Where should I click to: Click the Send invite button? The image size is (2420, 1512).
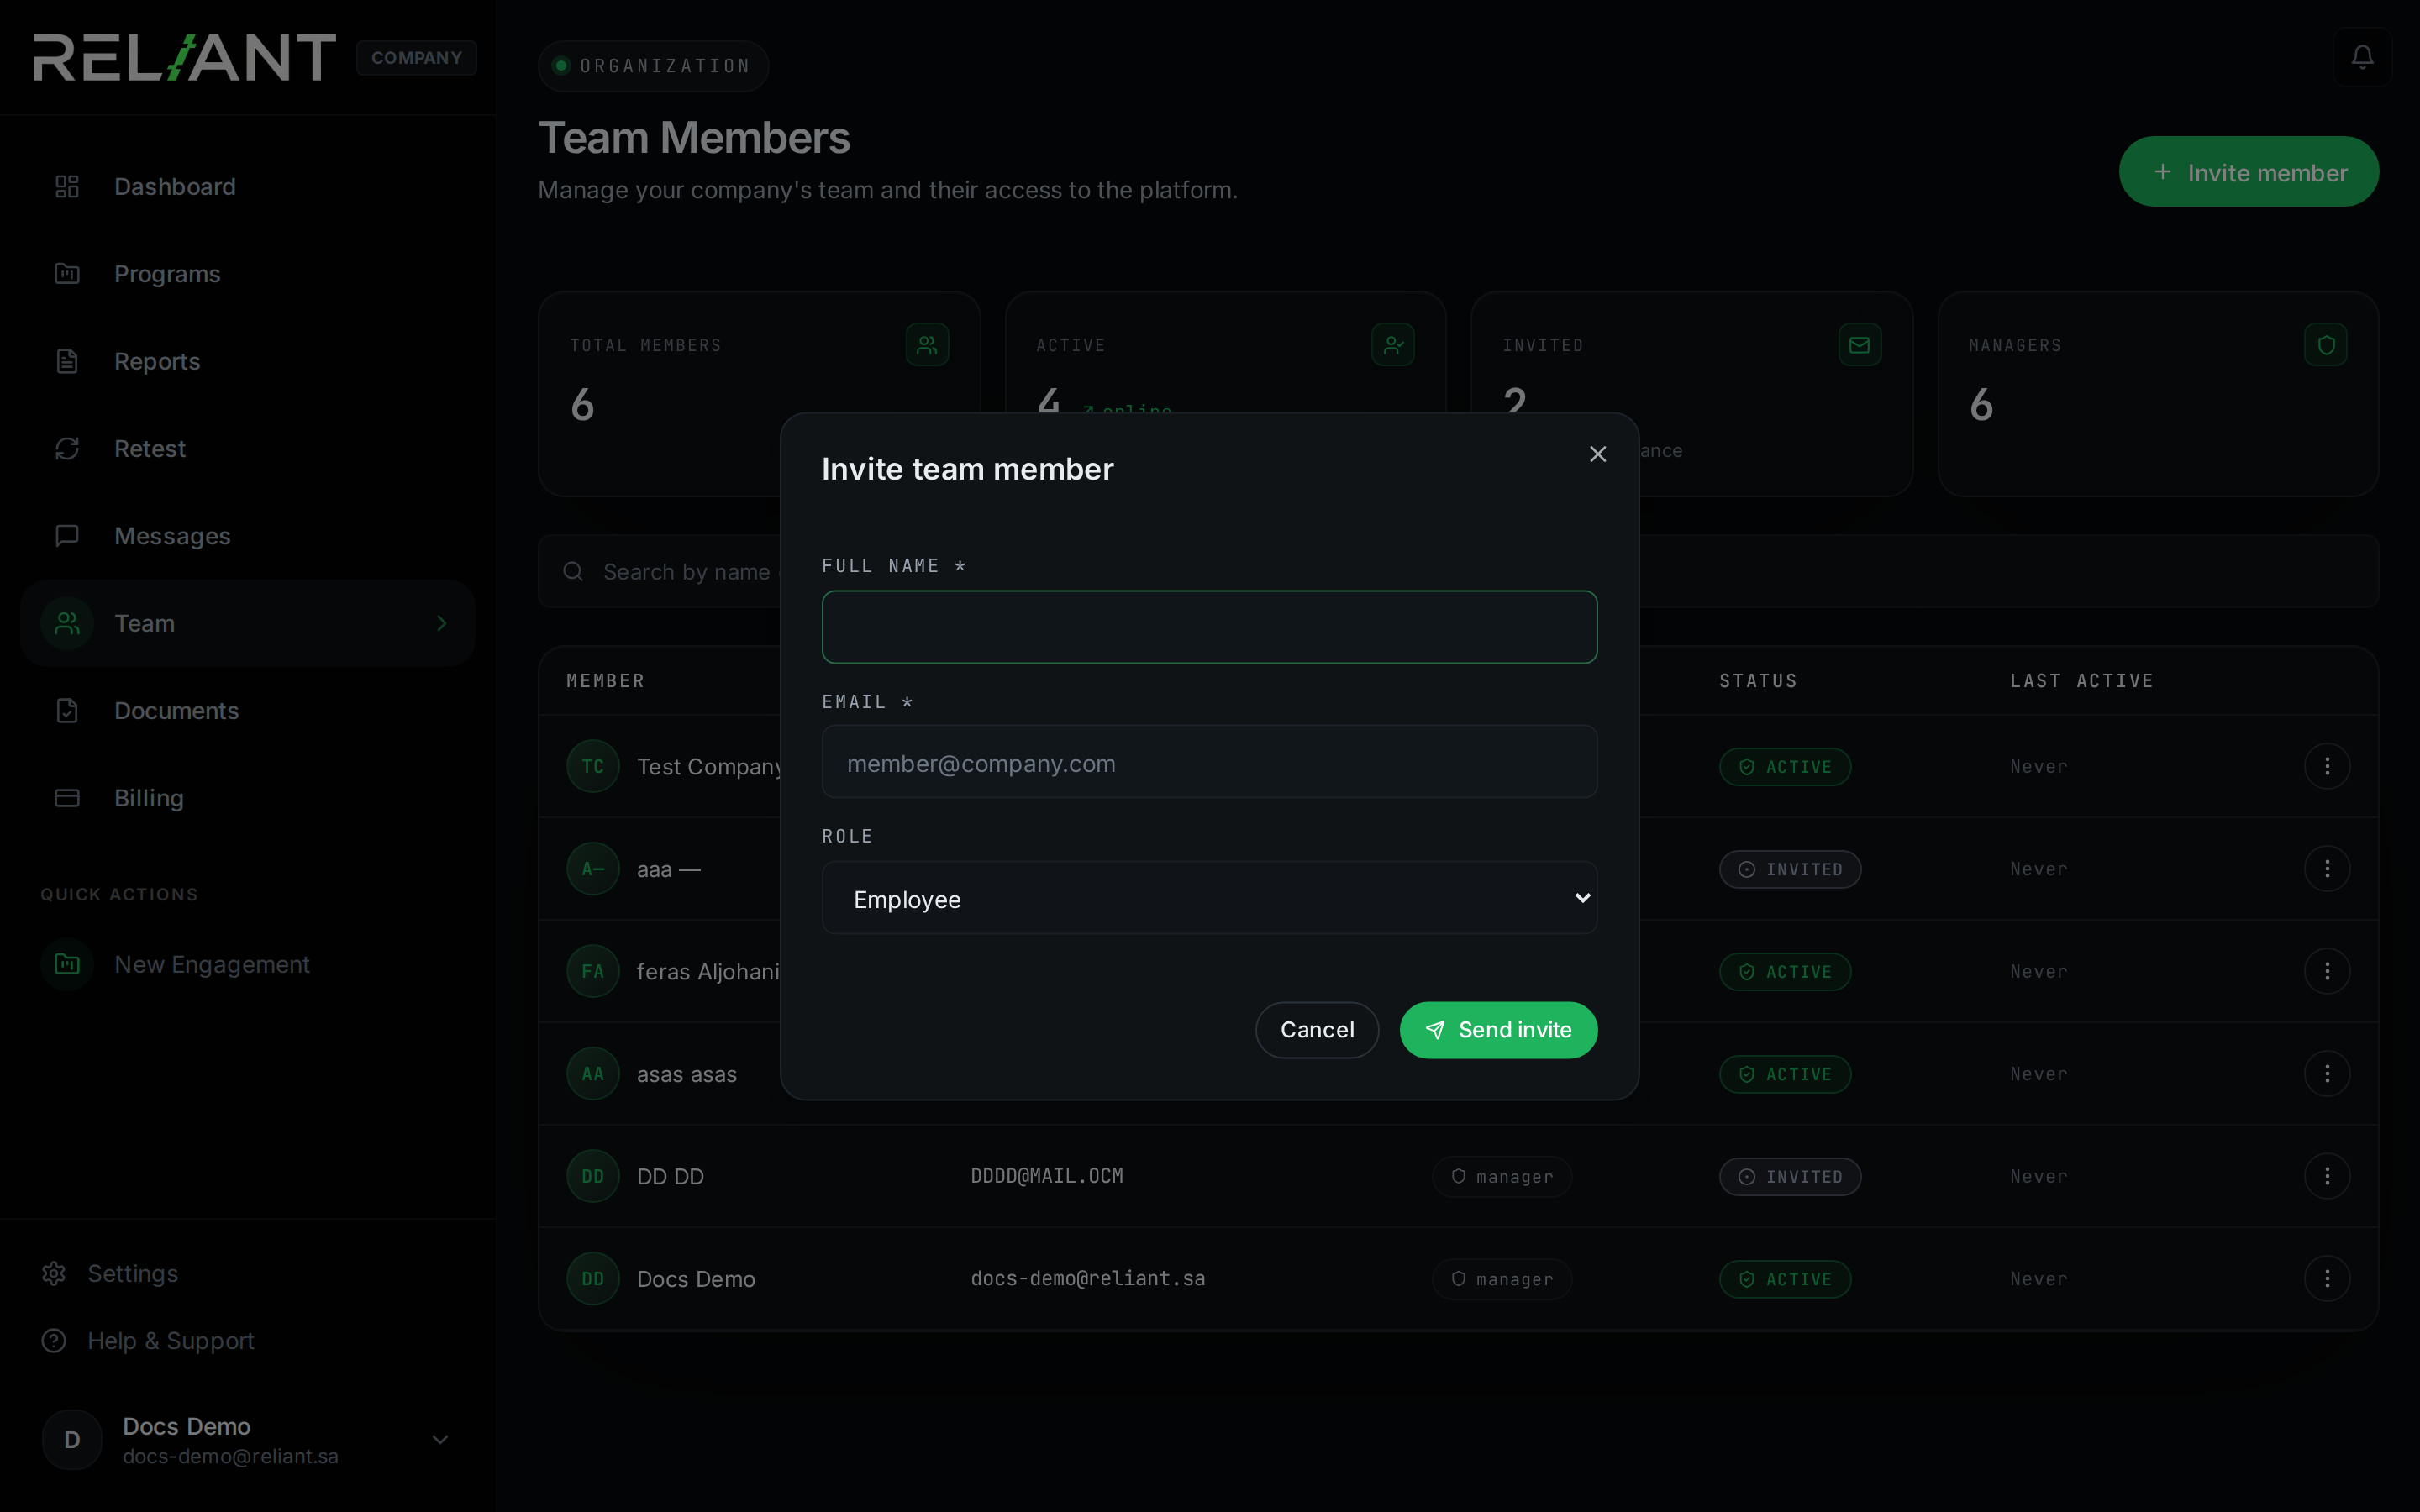(1498, 1030)
